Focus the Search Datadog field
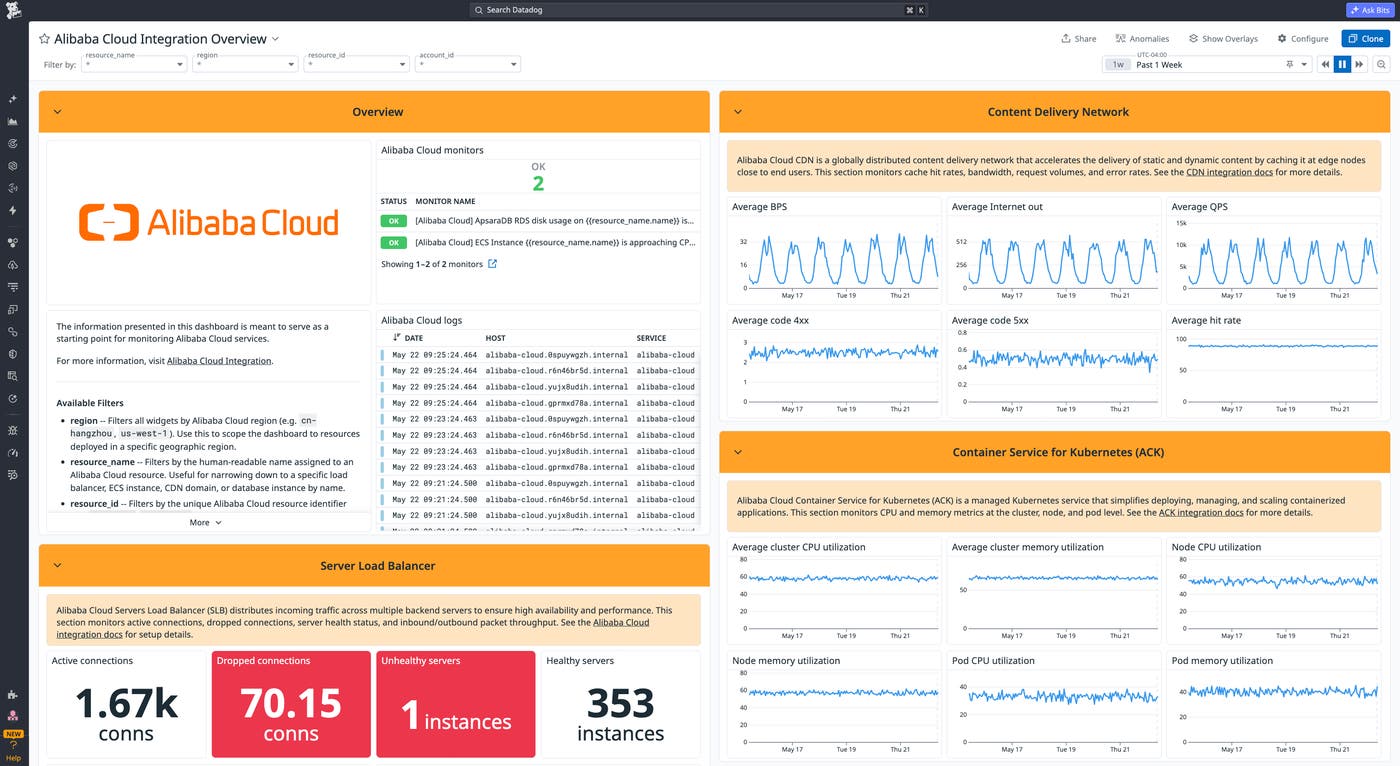 (699, 10)
